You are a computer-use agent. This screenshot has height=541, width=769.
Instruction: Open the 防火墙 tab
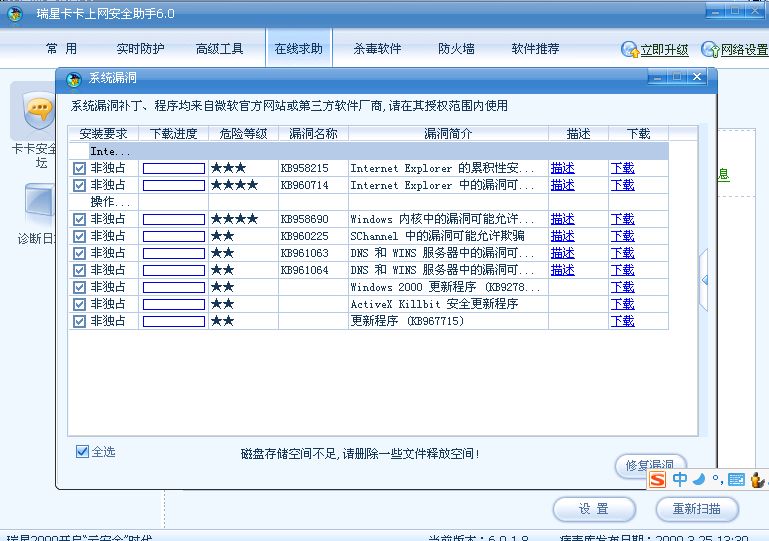457,49
